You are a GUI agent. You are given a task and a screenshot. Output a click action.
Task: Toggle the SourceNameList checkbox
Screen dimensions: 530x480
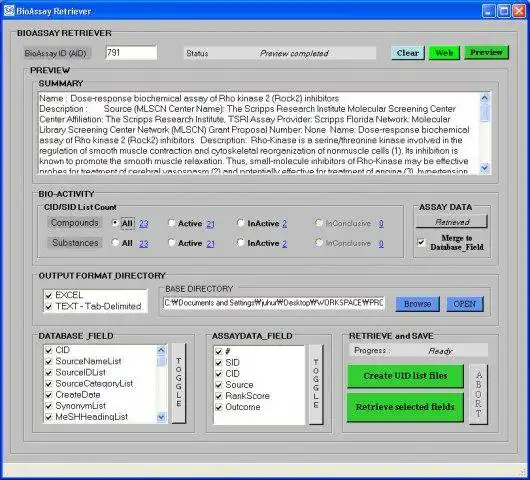coord(49,362)
